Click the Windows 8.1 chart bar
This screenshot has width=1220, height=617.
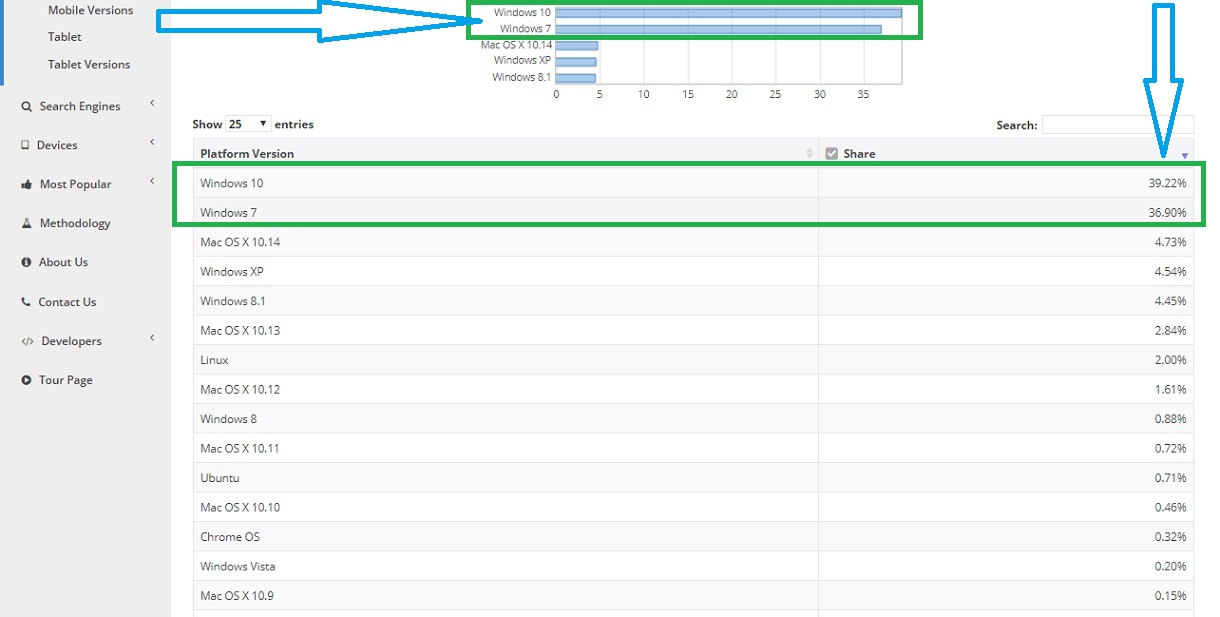576,78
